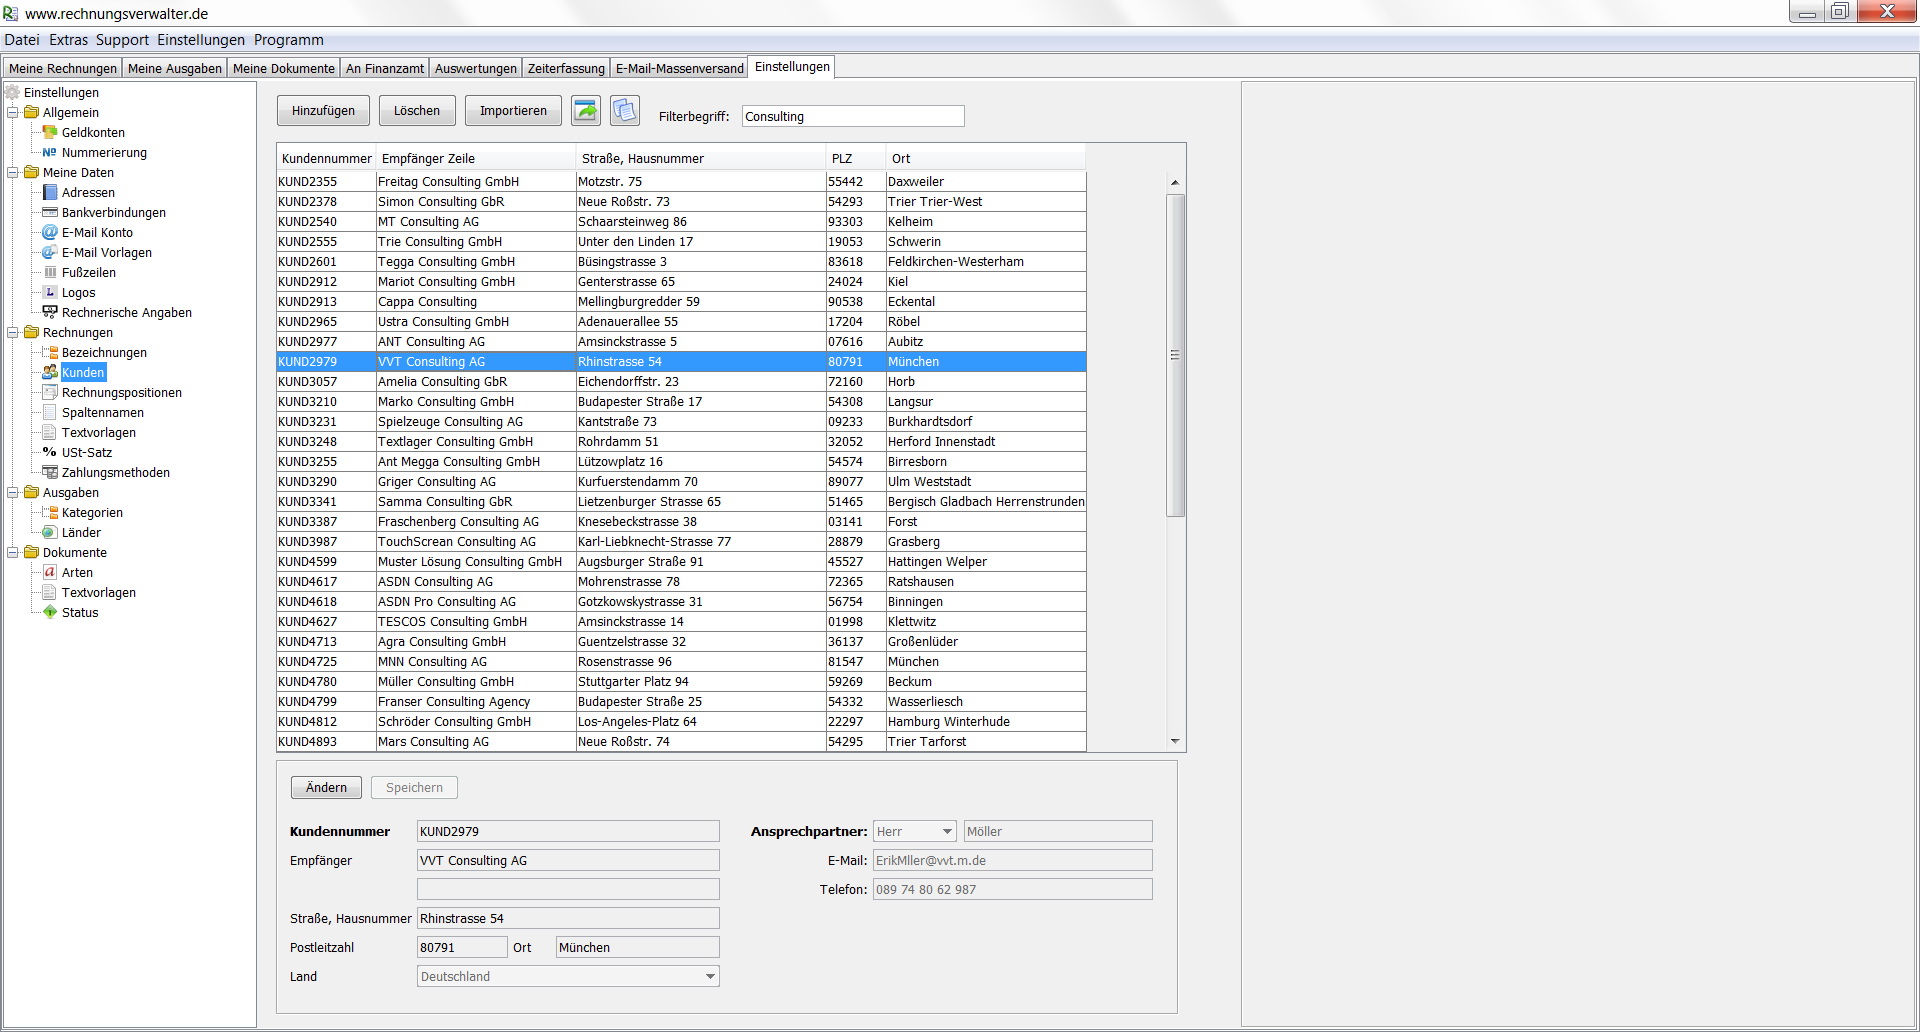
Task: Open the Bankverbindungen settings item
Action: 113,213
